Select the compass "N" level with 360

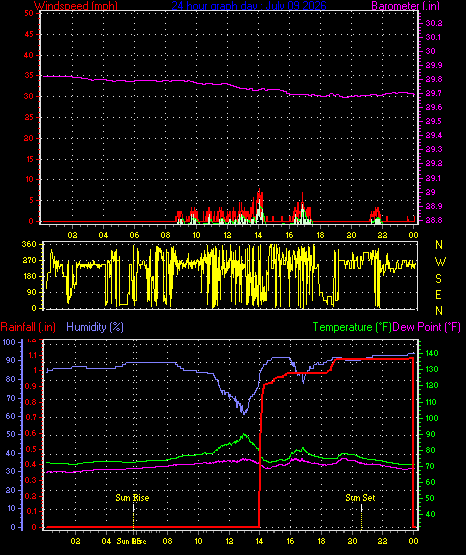point(439,245)
